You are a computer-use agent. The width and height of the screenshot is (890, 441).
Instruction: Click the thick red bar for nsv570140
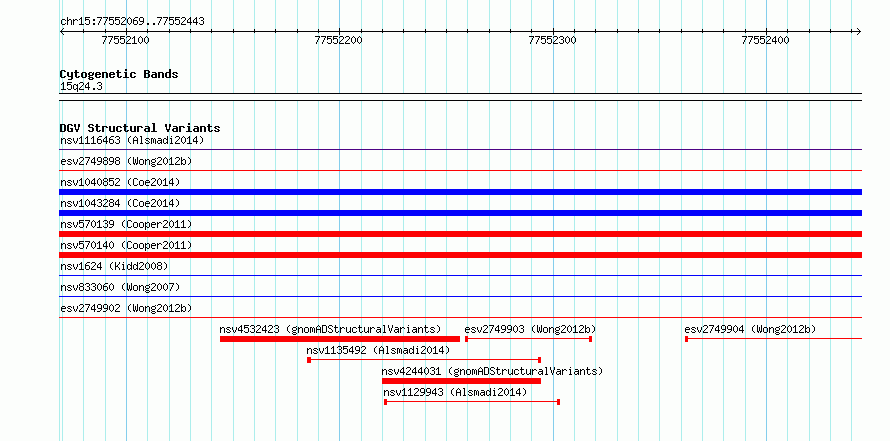pyautogui.click(x=461, y=255)
